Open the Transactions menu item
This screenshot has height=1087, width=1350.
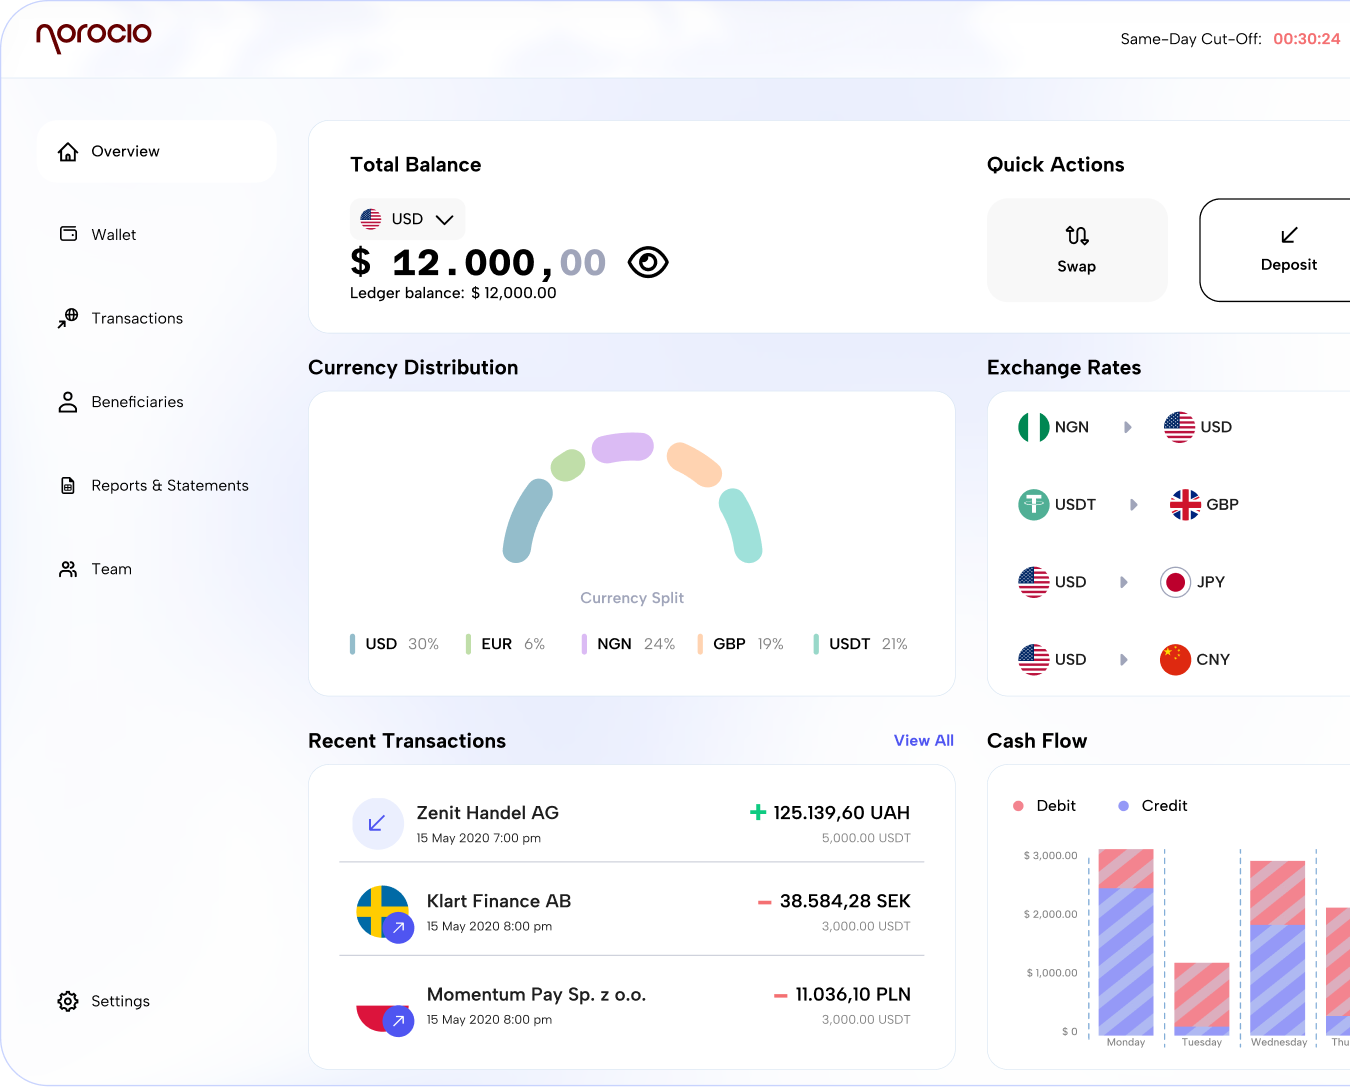(x=137, y=318)
